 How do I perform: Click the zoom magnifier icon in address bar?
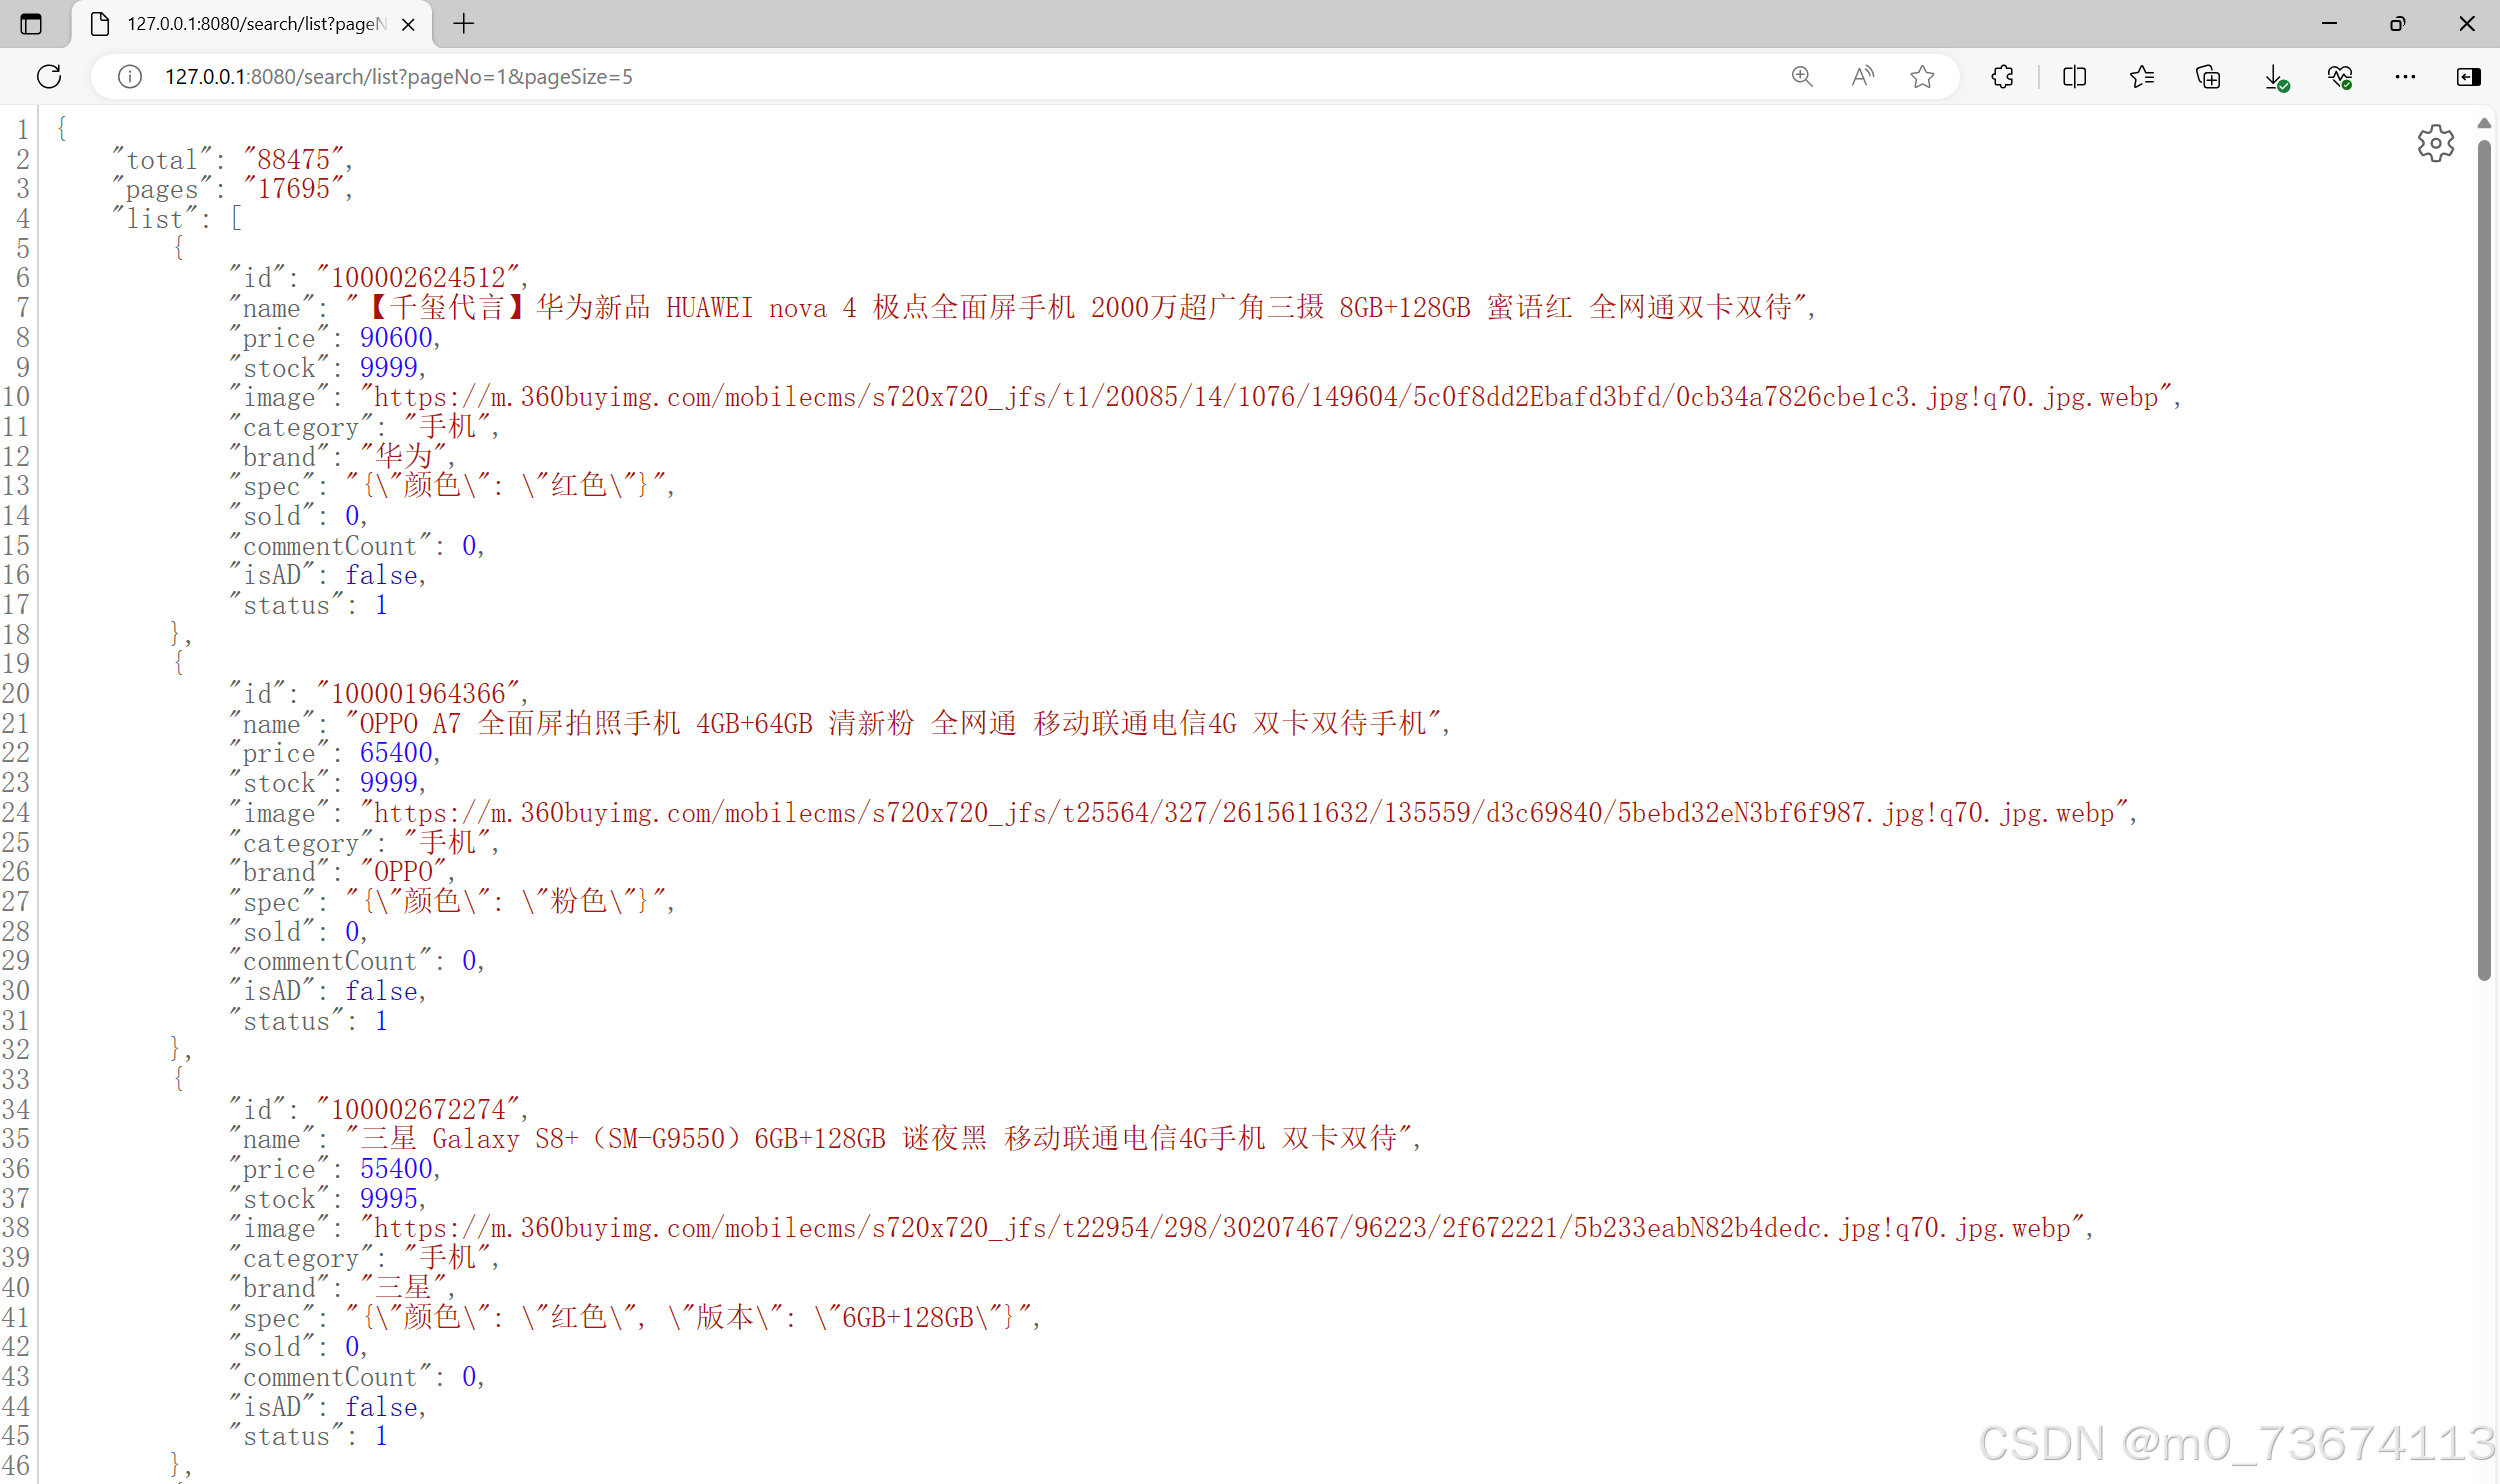(1802, 77)
